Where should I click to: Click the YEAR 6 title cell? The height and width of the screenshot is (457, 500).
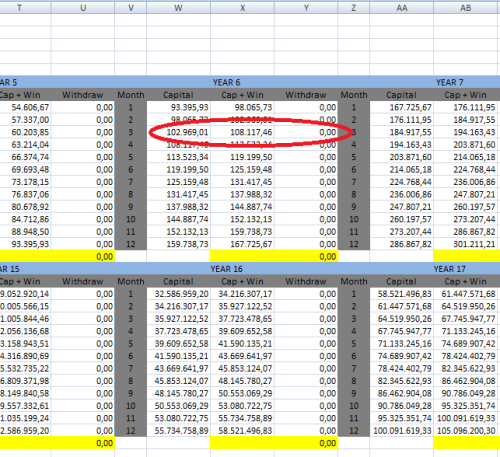click(226, 82)
